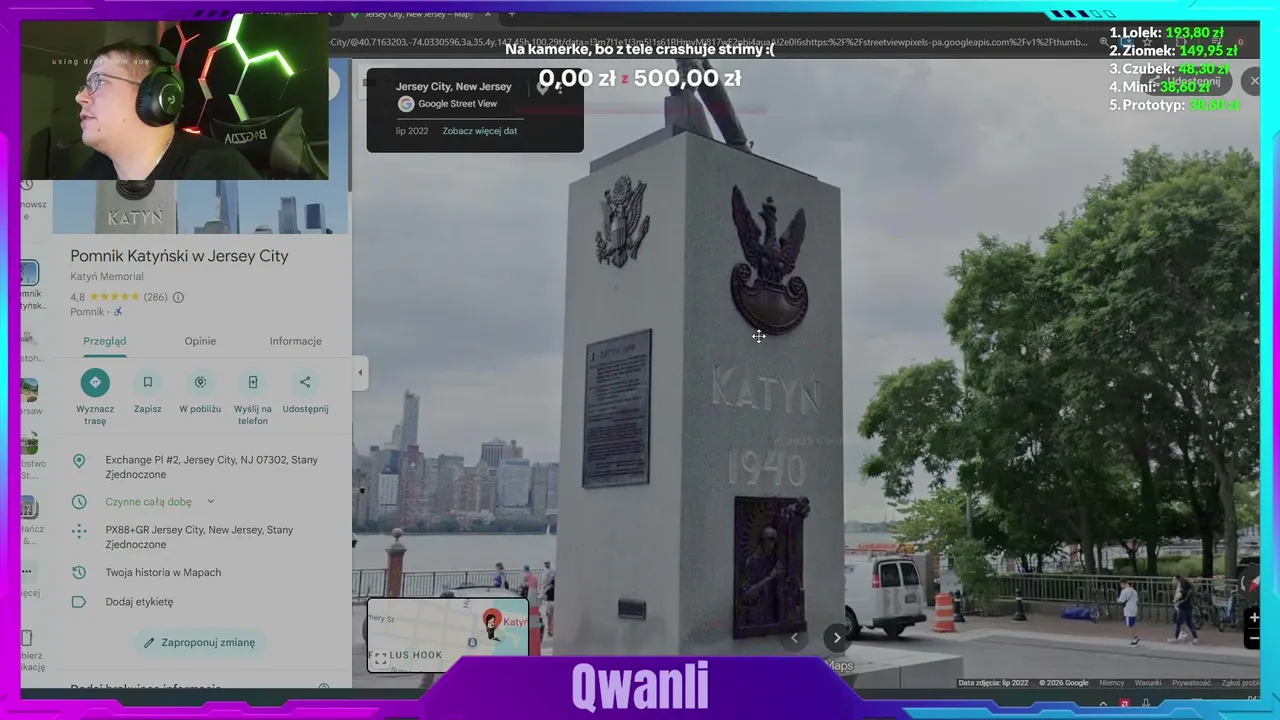The height and width of the screenshot is (720, 1280).
Task: Click Dodaj etykietę to add a label
Action: pos(139,602)
